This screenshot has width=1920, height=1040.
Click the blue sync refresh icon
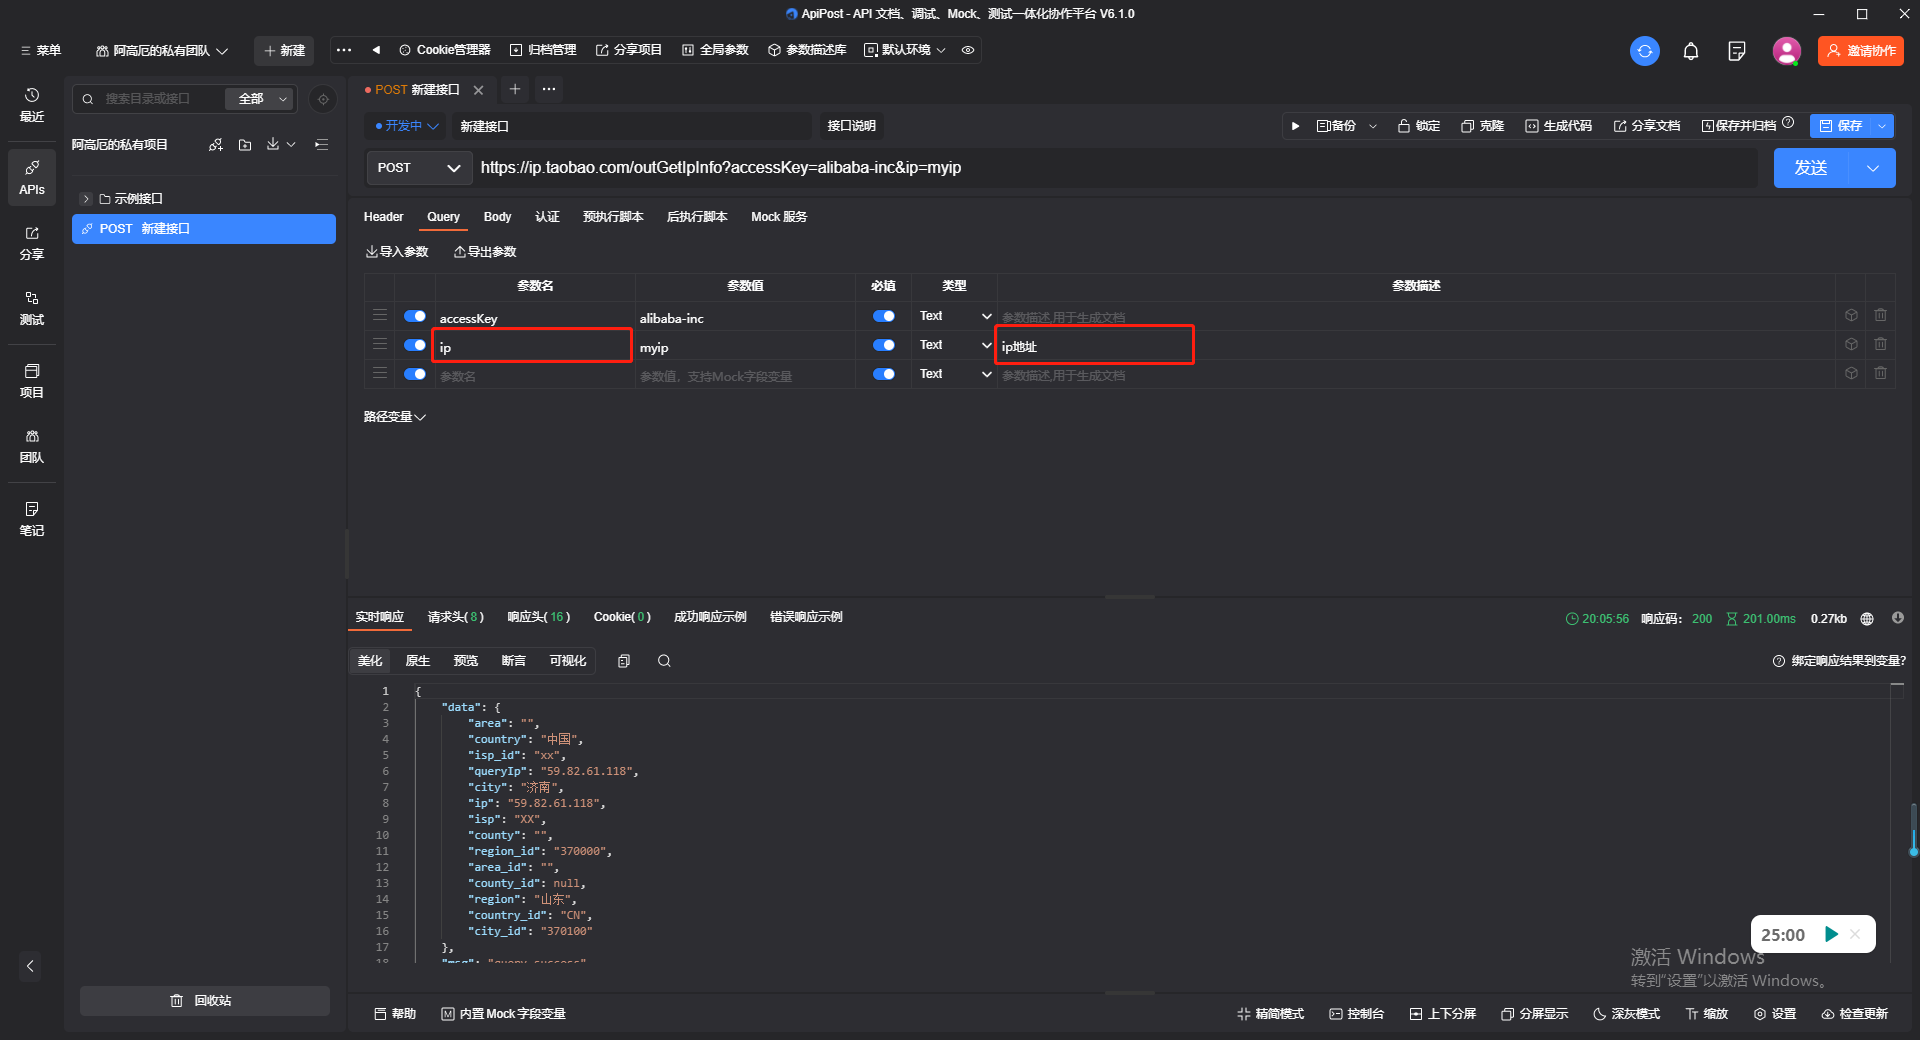click(1644, 51)
